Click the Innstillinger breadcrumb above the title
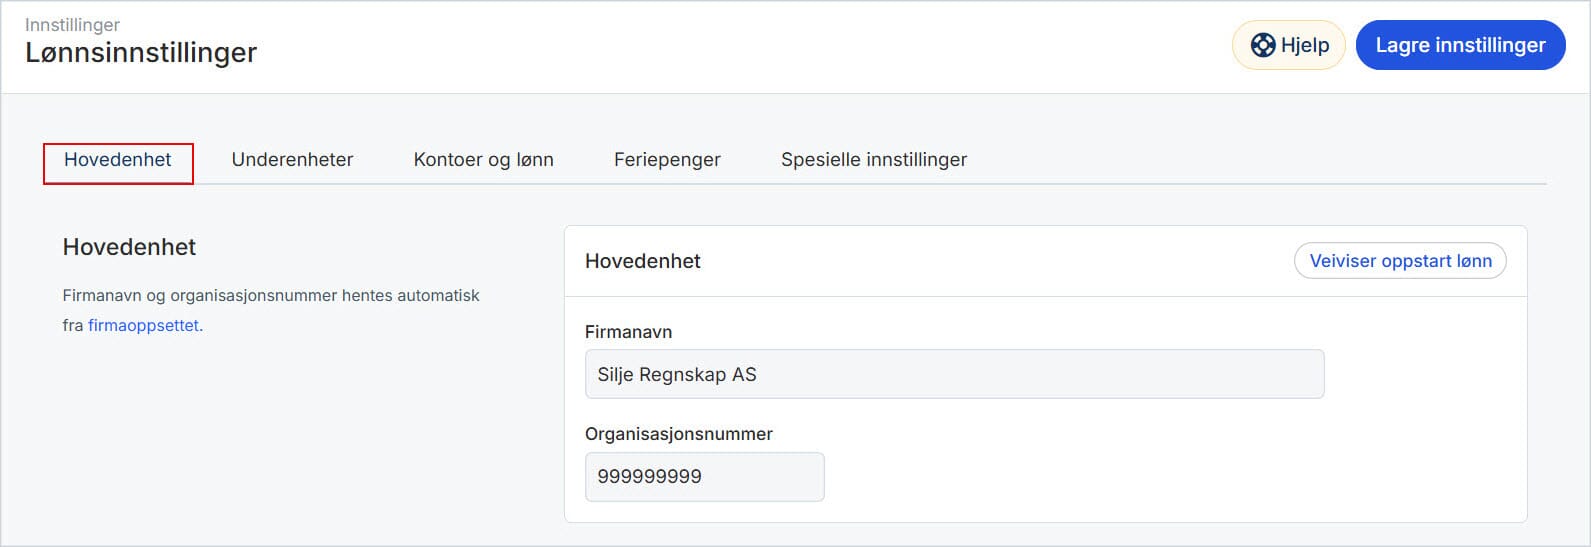The width and height of the screenshot is (1591, 547). coord(72,24)
